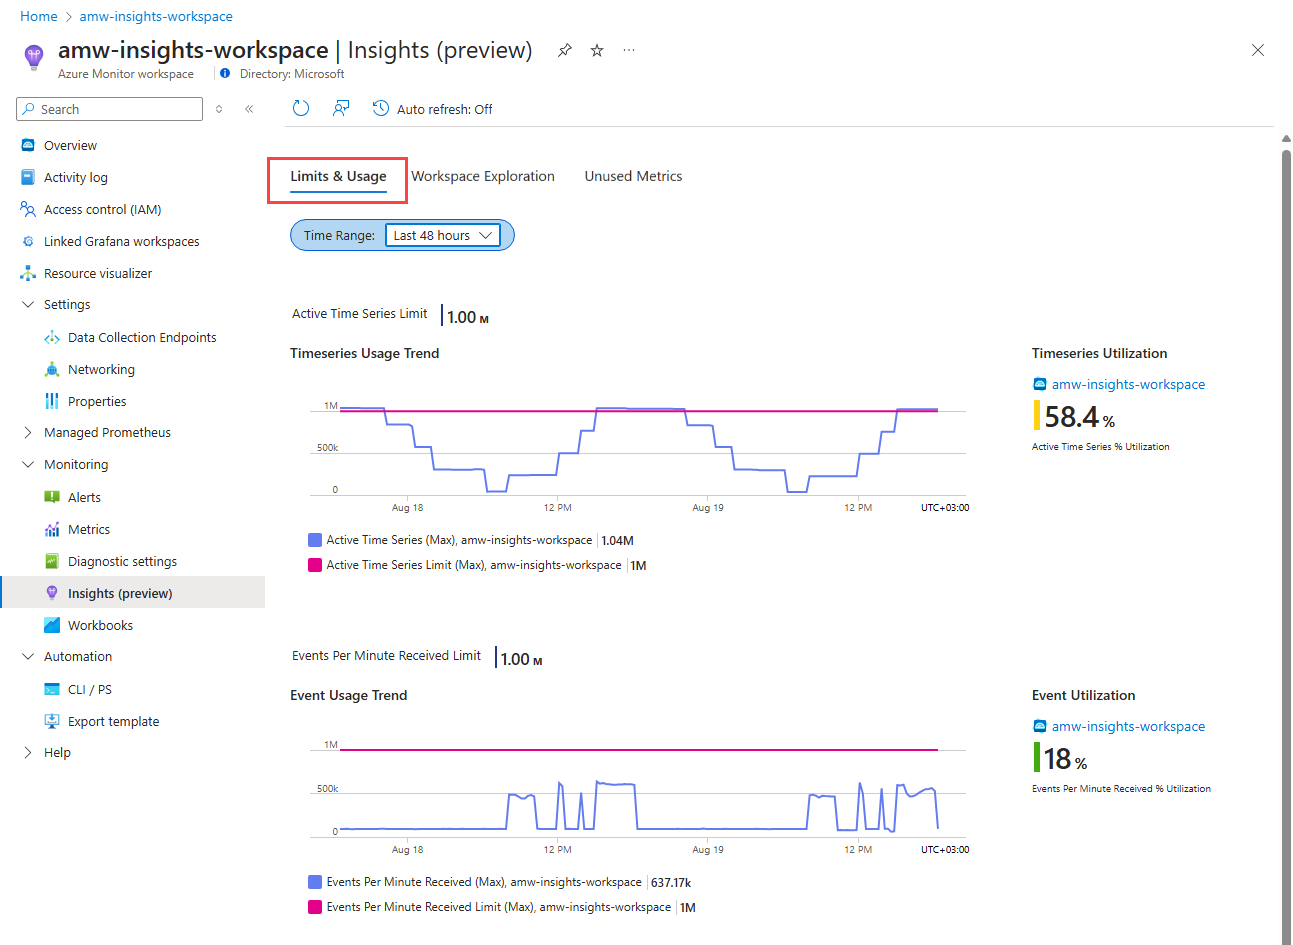This screenshot has height=945, width=1293.
Task: Select the Alerts icon in the sidebar
Action: (x=52, y=497)
